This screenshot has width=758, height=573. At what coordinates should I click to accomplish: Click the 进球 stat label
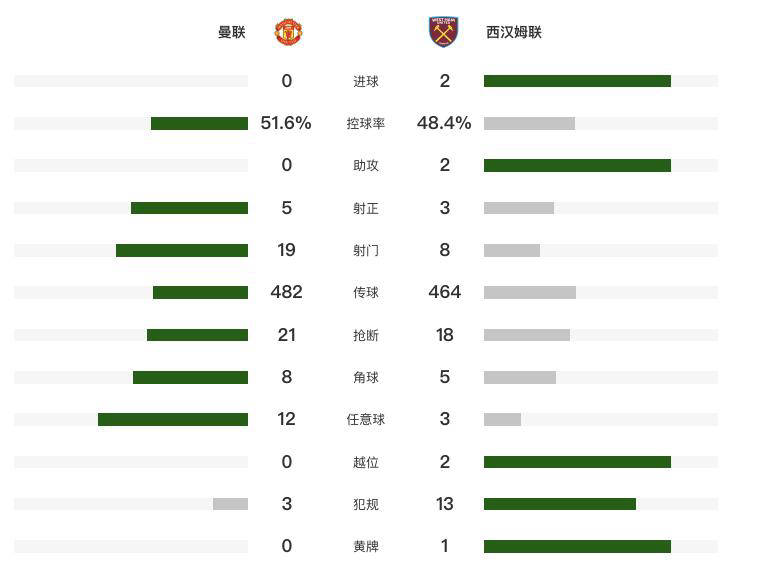coord(366,81)
